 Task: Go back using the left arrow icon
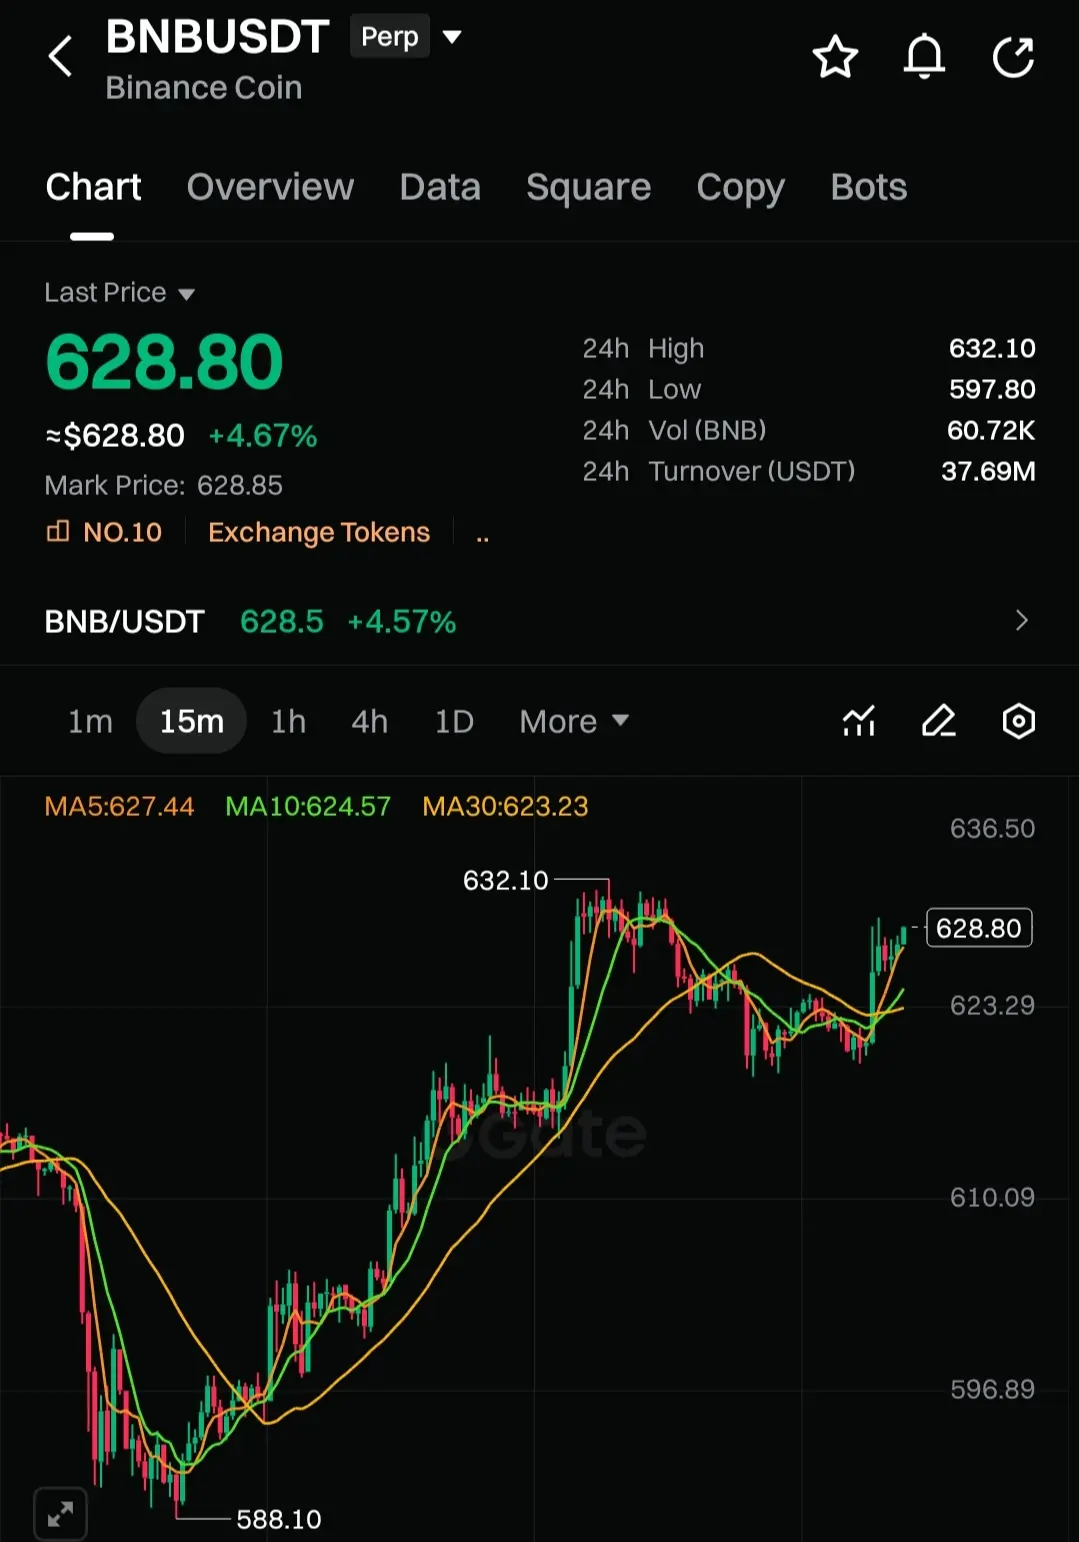pos(61,56)
